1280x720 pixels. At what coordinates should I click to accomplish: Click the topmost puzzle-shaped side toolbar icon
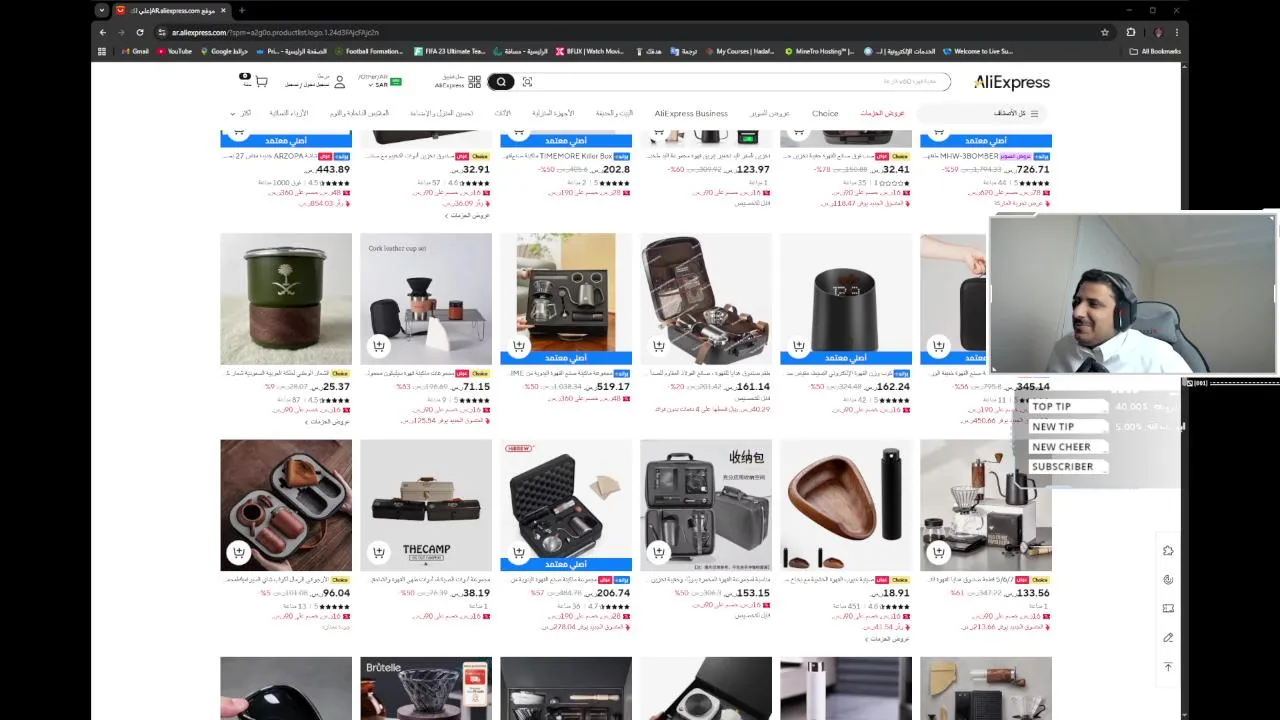pos(1168,550)
